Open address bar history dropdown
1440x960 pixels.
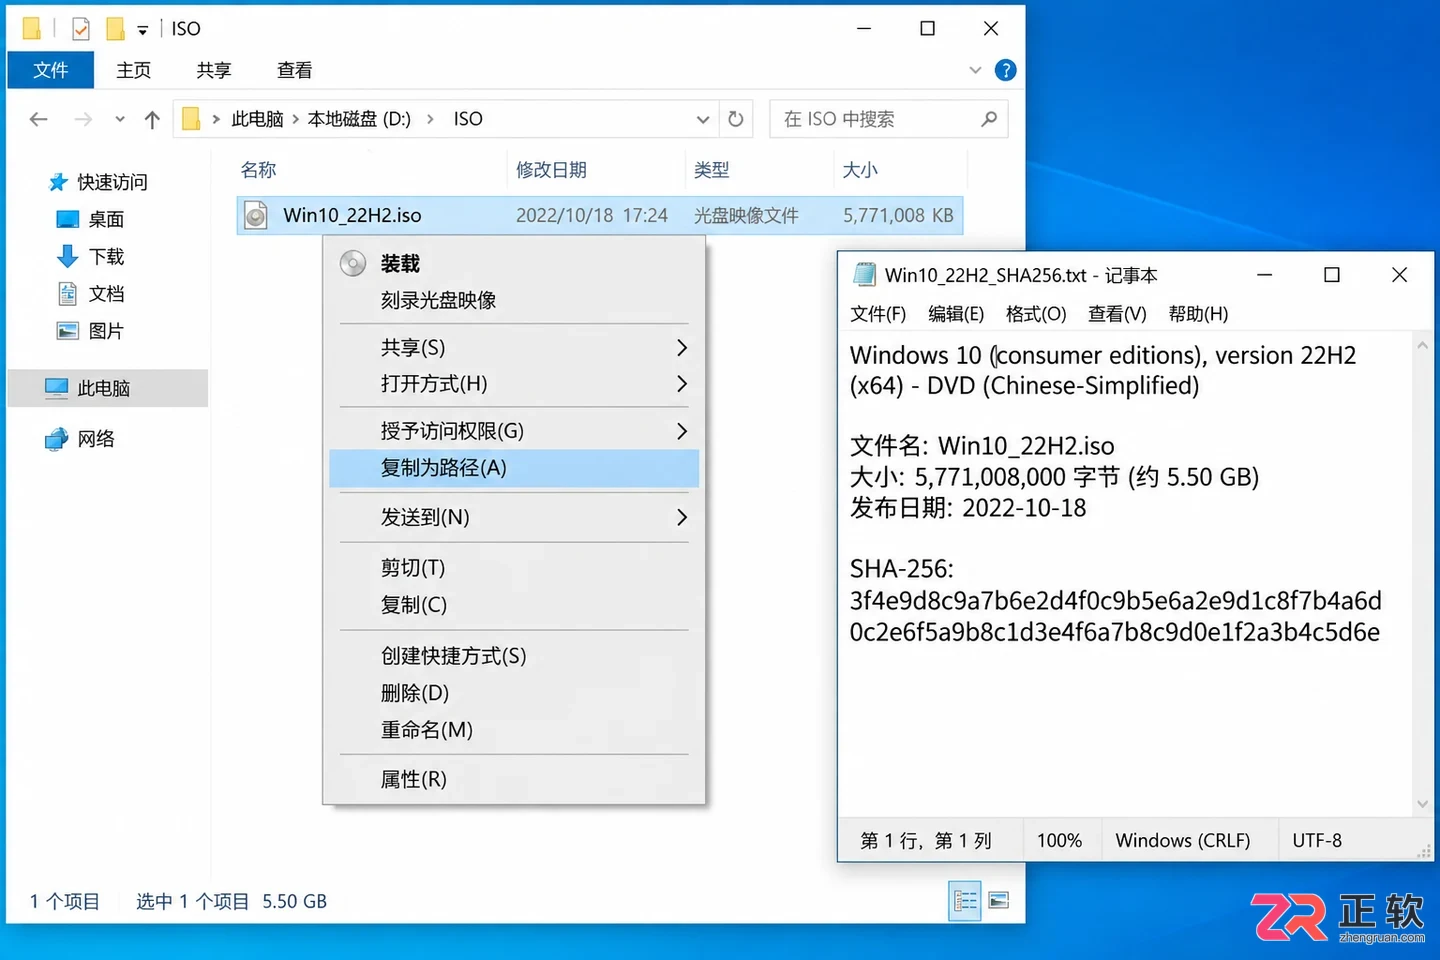pyautogui.click(x=703, y=119)
